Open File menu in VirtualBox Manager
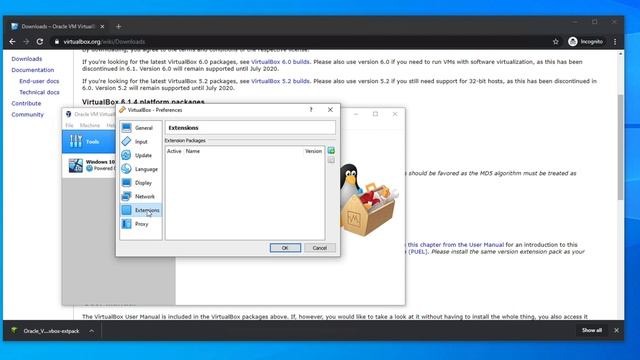The width and height of the screenshot is (640, 360). pos(69,125)
